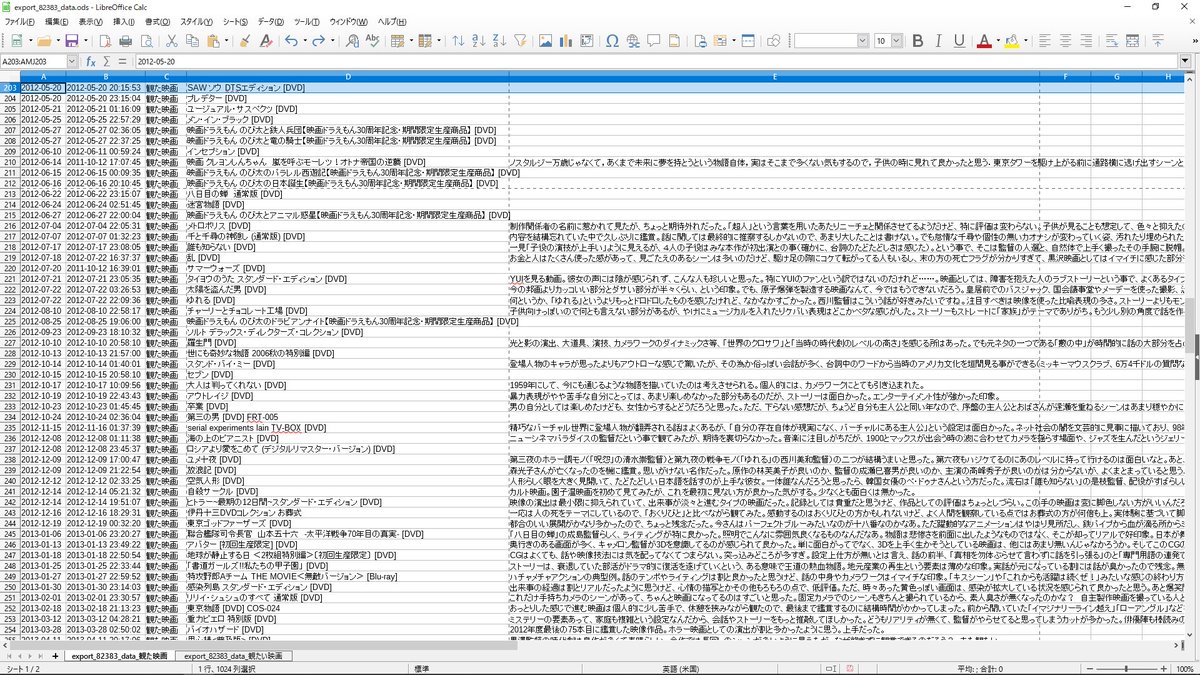
Task: Open the ファイル menu
Action: (x=19, y=21)
